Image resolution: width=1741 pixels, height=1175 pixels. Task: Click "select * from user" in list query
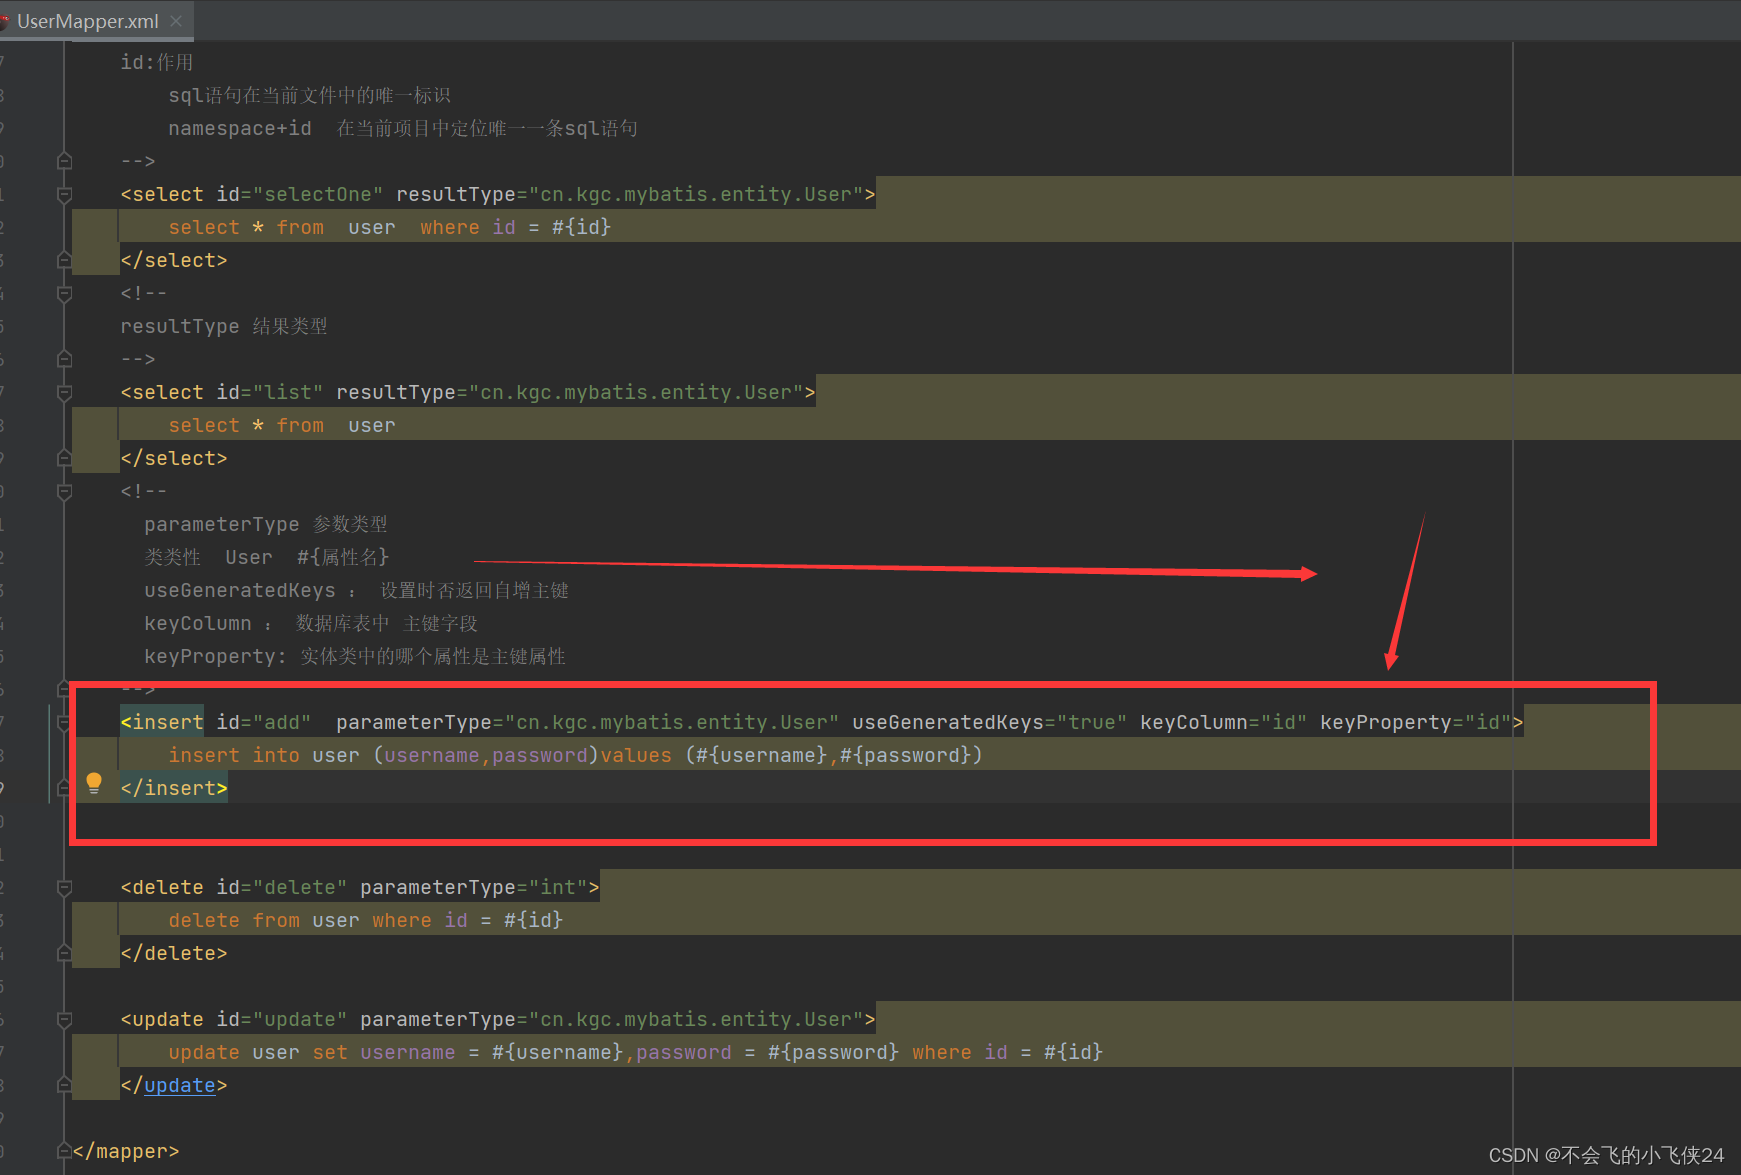click(x=282, y=425)
